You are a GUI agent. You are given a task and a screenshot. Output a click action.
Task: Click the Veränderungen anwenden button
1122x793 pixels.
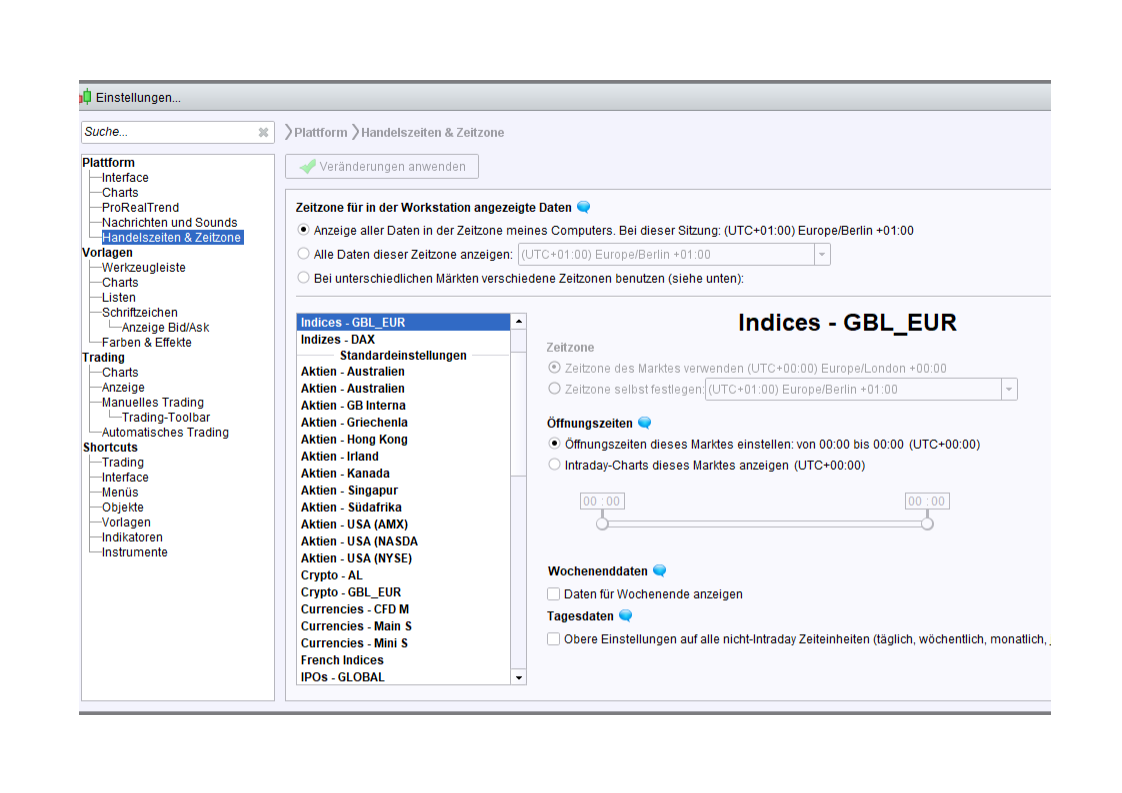(382, 167)
